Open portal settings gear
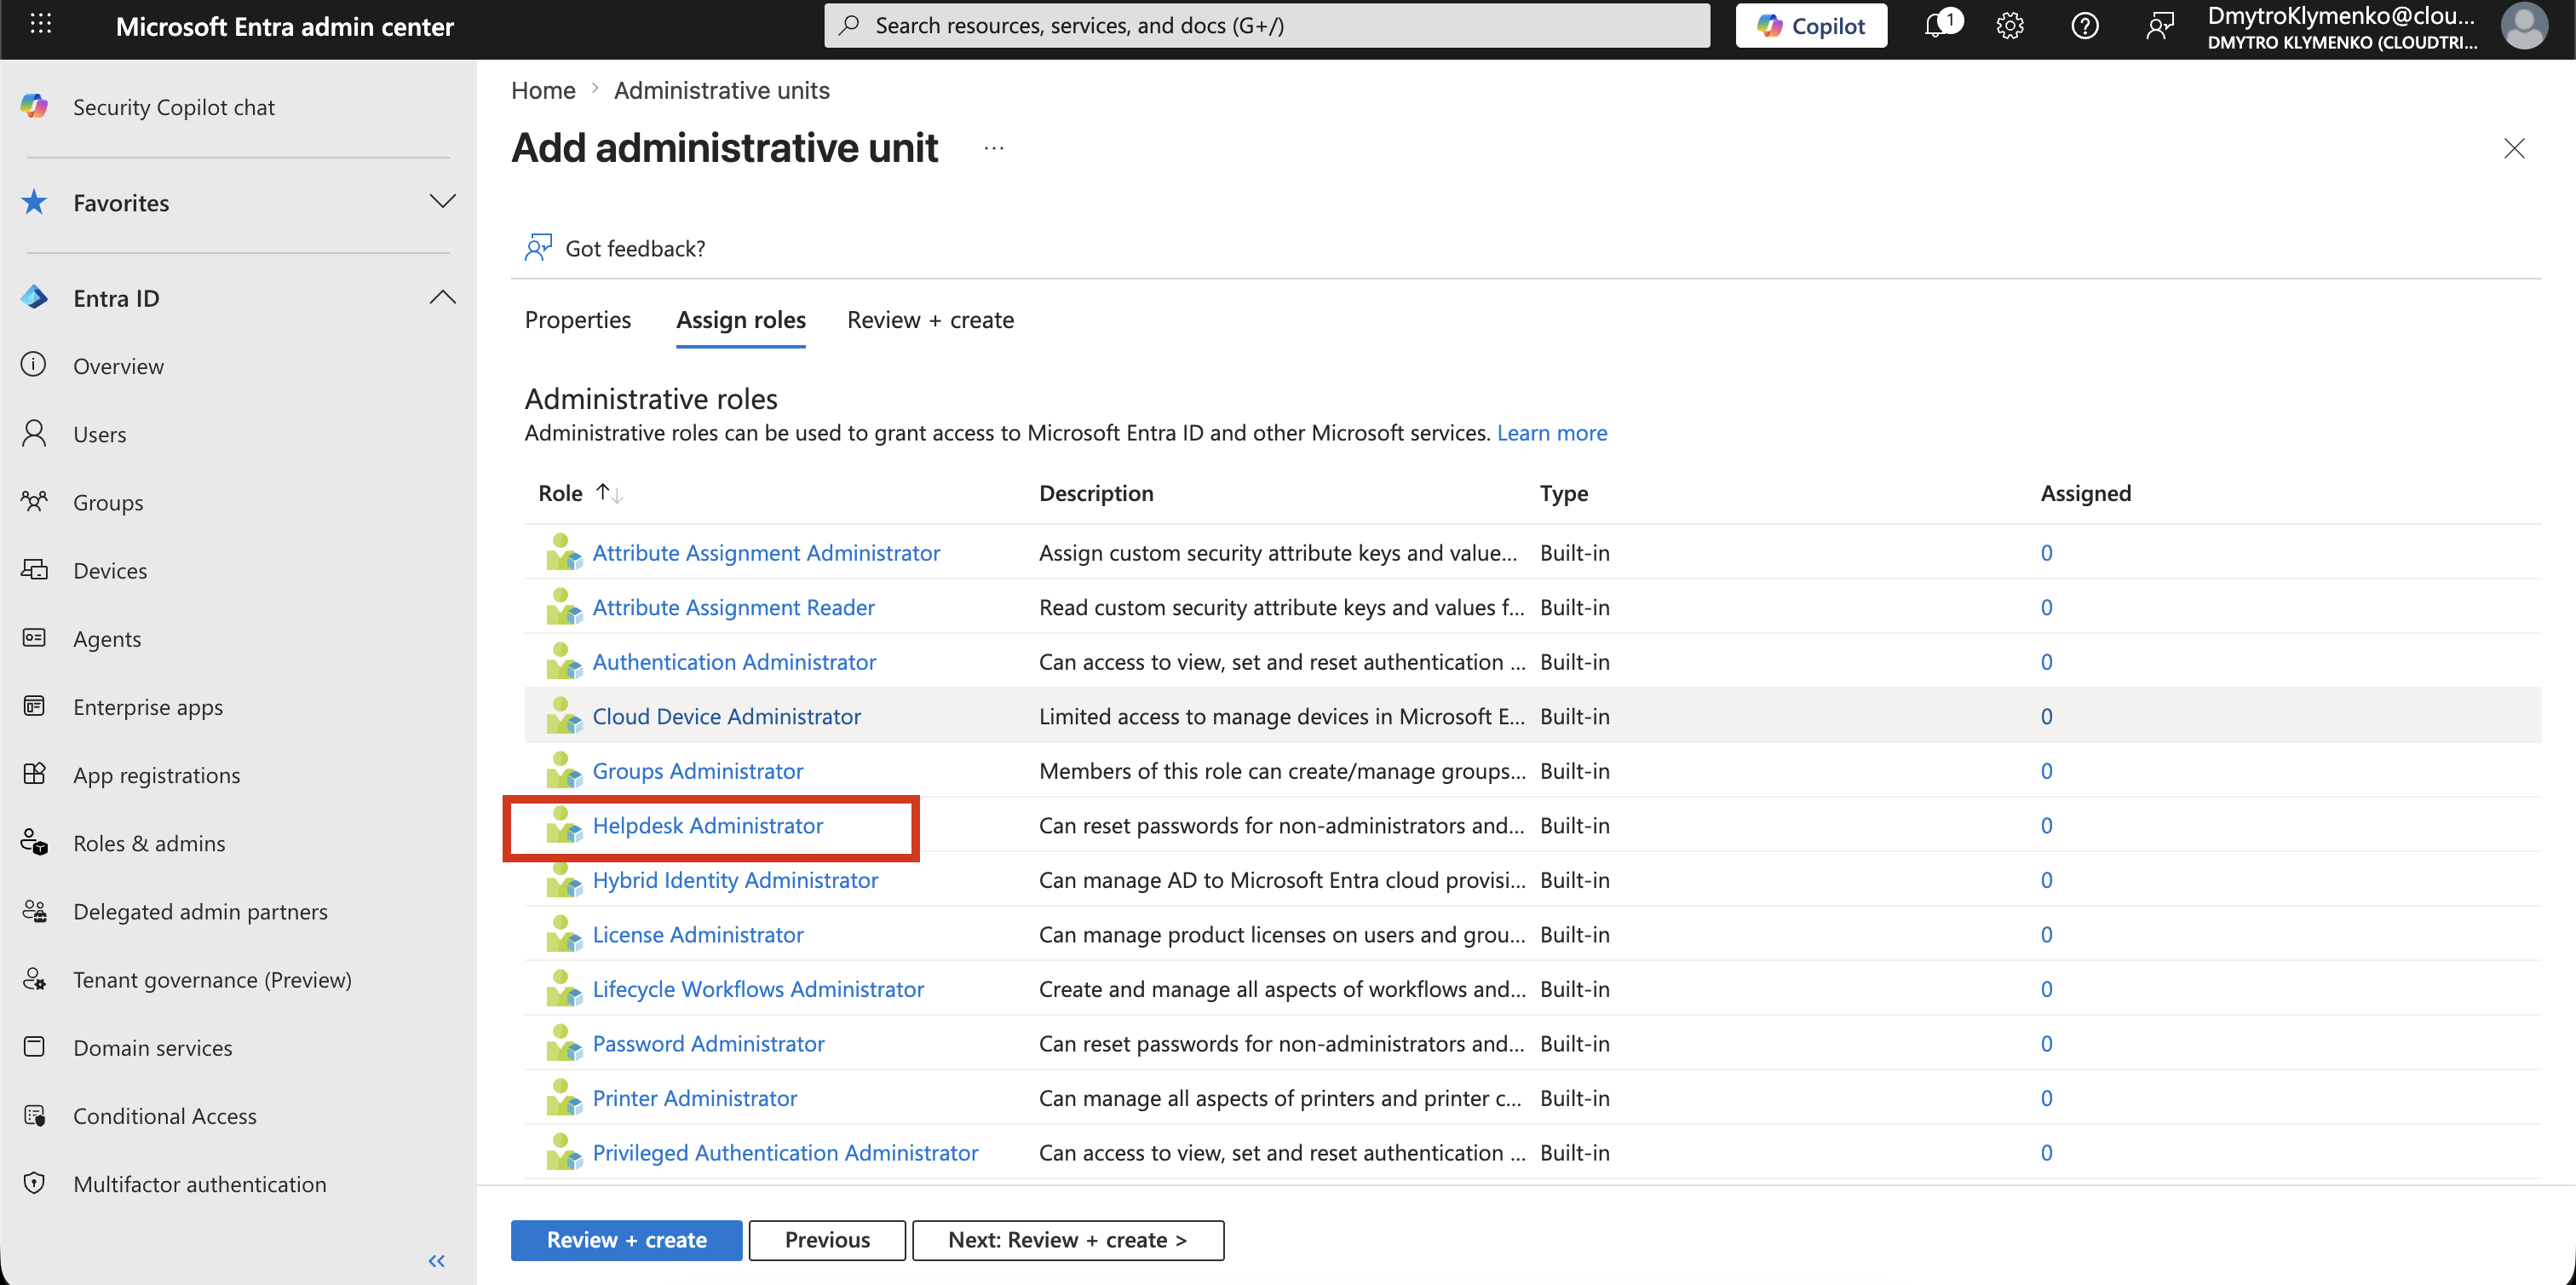 click(x=2010, y=26)
